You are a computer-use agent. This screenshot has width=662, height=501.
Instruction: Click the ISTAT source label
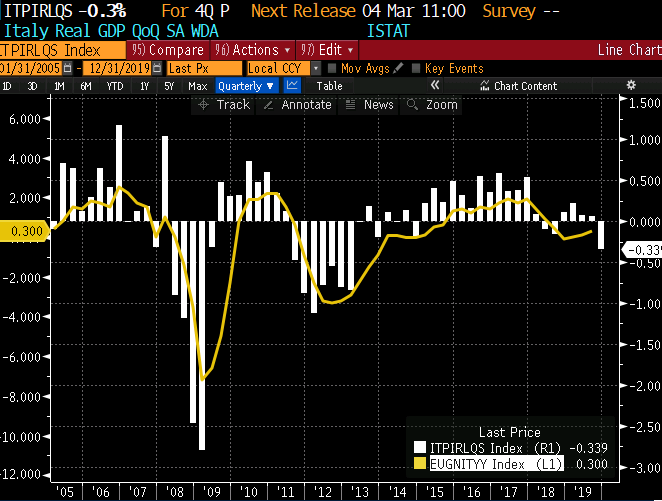388,31
